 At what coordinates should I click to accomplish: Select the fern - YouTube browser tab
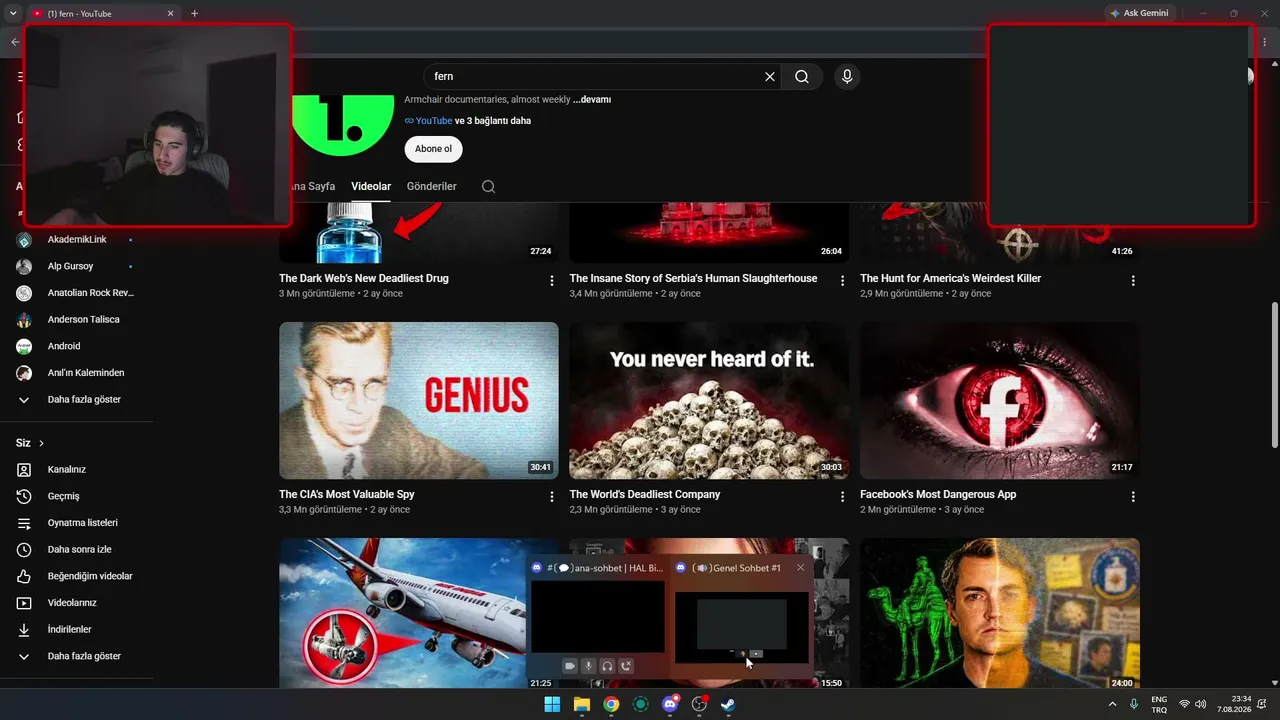pyautogui.click(x=102, y=13)
